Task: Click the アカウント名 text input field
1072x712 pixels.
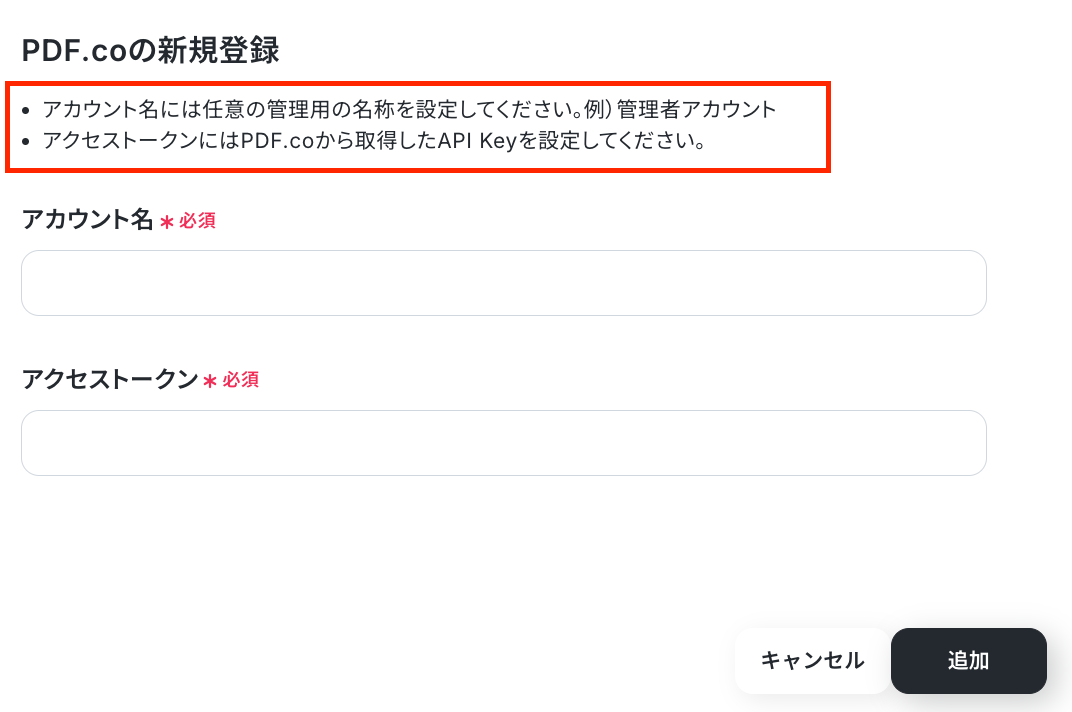Action: [503, 283]
